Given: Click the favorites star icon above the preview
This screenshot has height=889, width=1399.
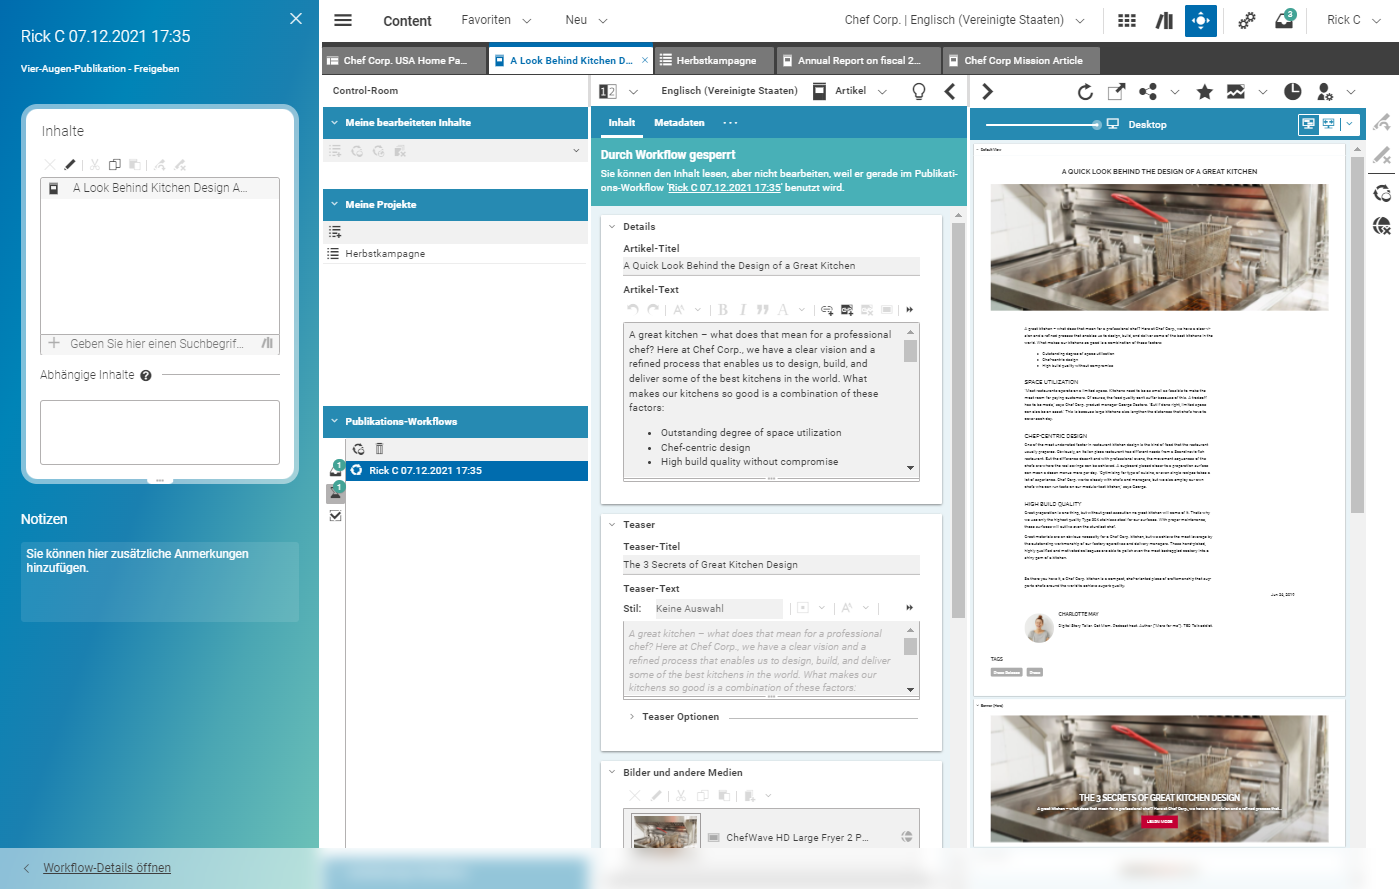Looking at the screenshot, I should pyautogui.click(x=1204, y=91).
